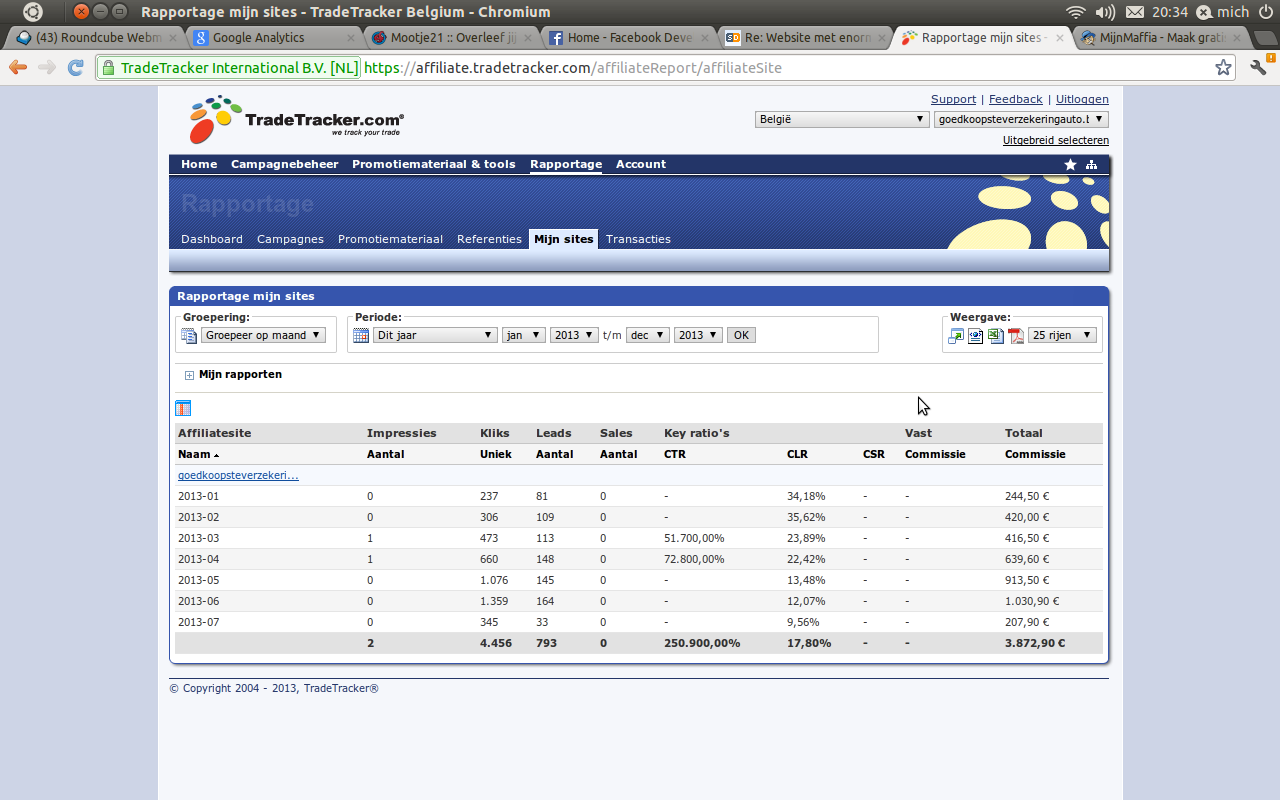Open the goedkoopsteverzekeri... site link

click(238, 475)
